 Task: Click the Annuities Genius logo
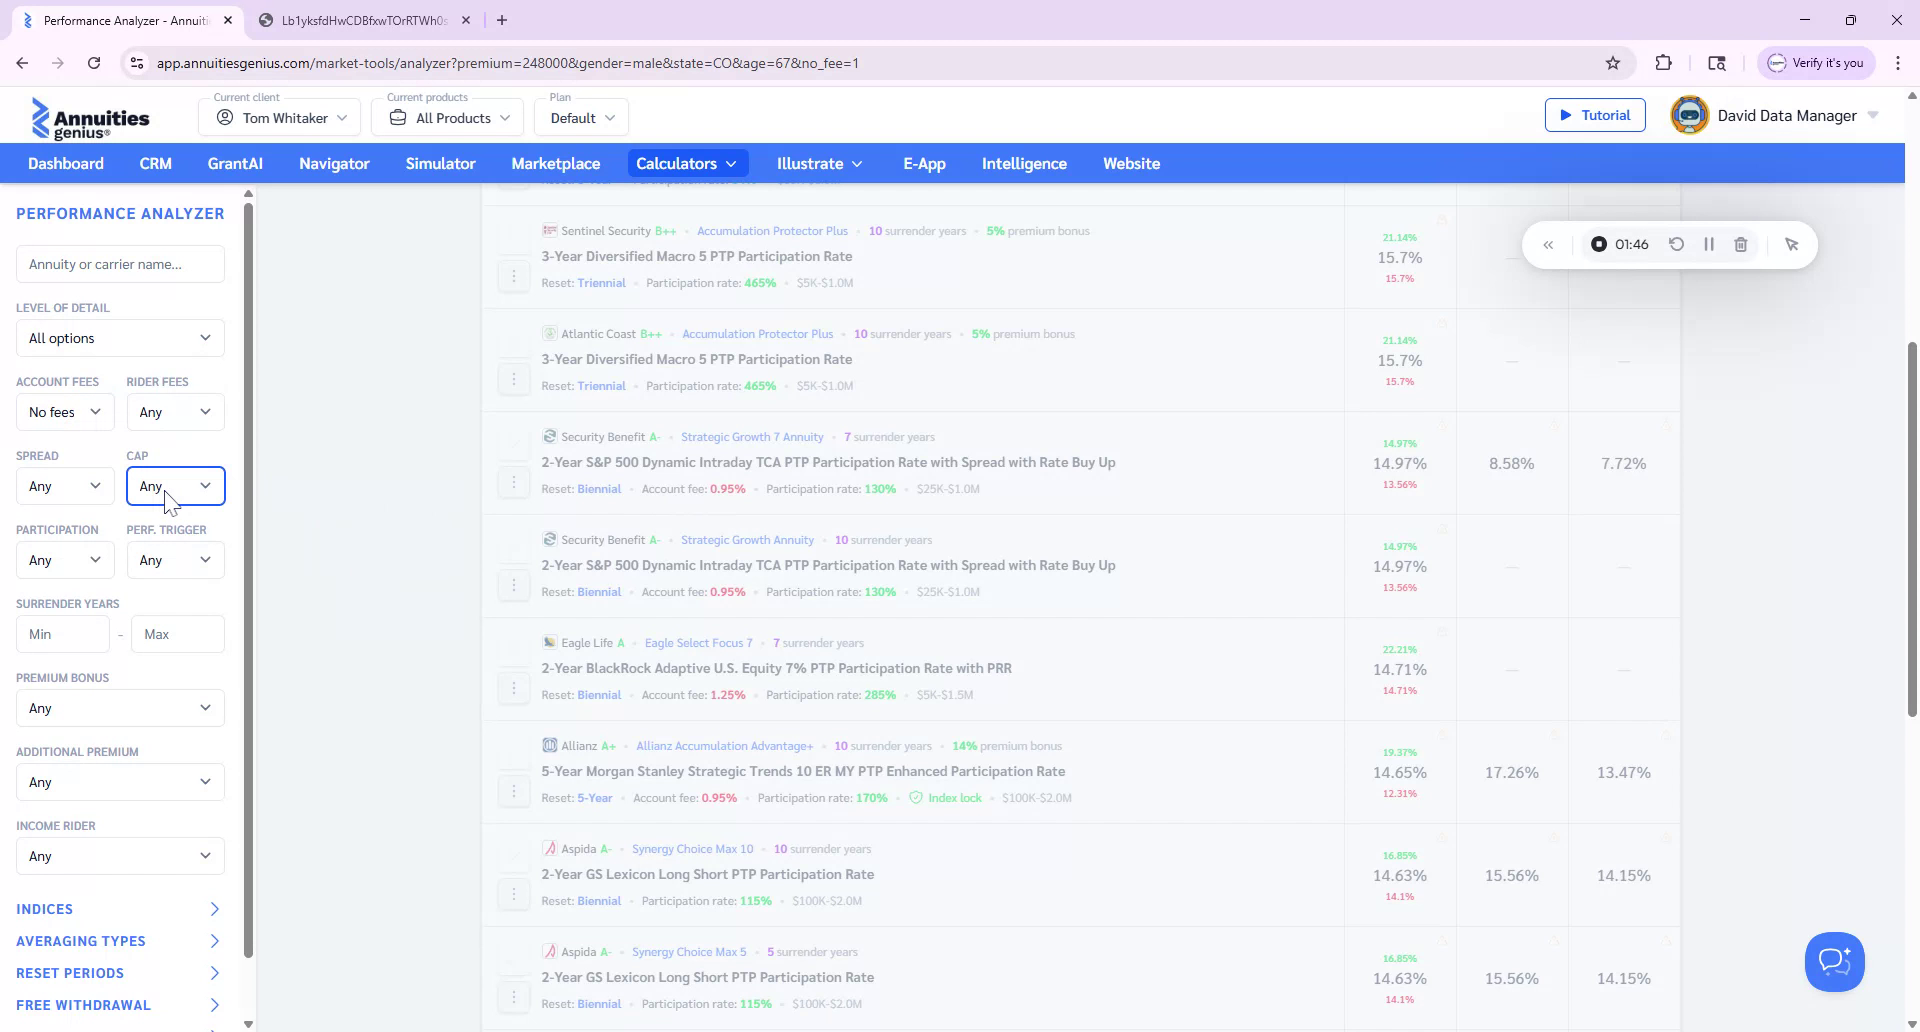91,118
